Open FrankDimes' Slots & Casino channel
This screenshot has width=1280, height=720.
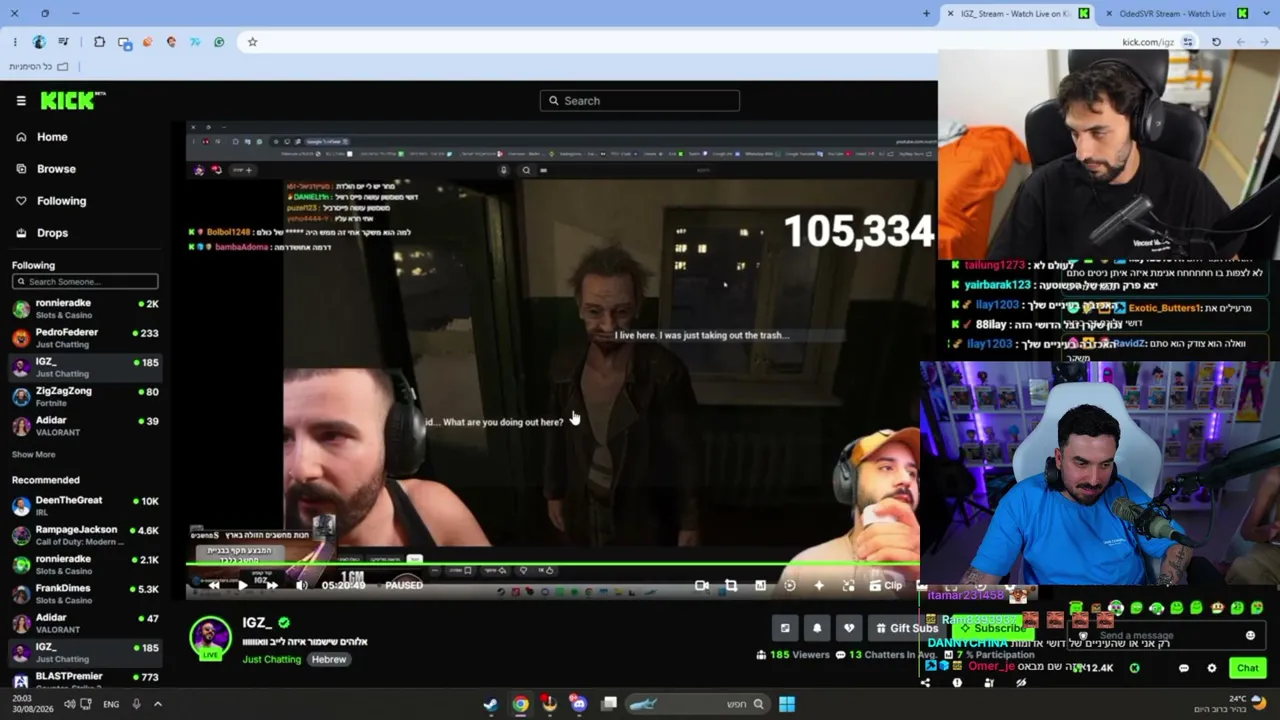85,594
